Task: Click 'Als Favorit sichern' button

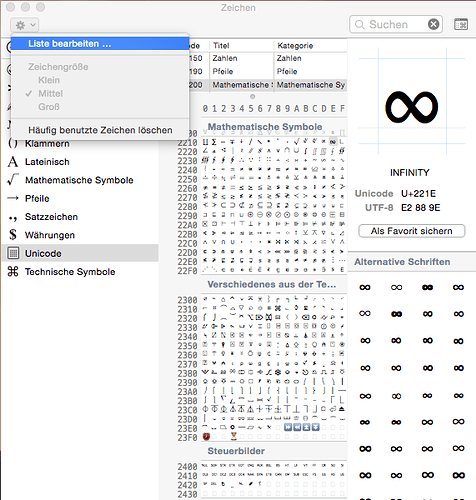Action: coord(412,231)
